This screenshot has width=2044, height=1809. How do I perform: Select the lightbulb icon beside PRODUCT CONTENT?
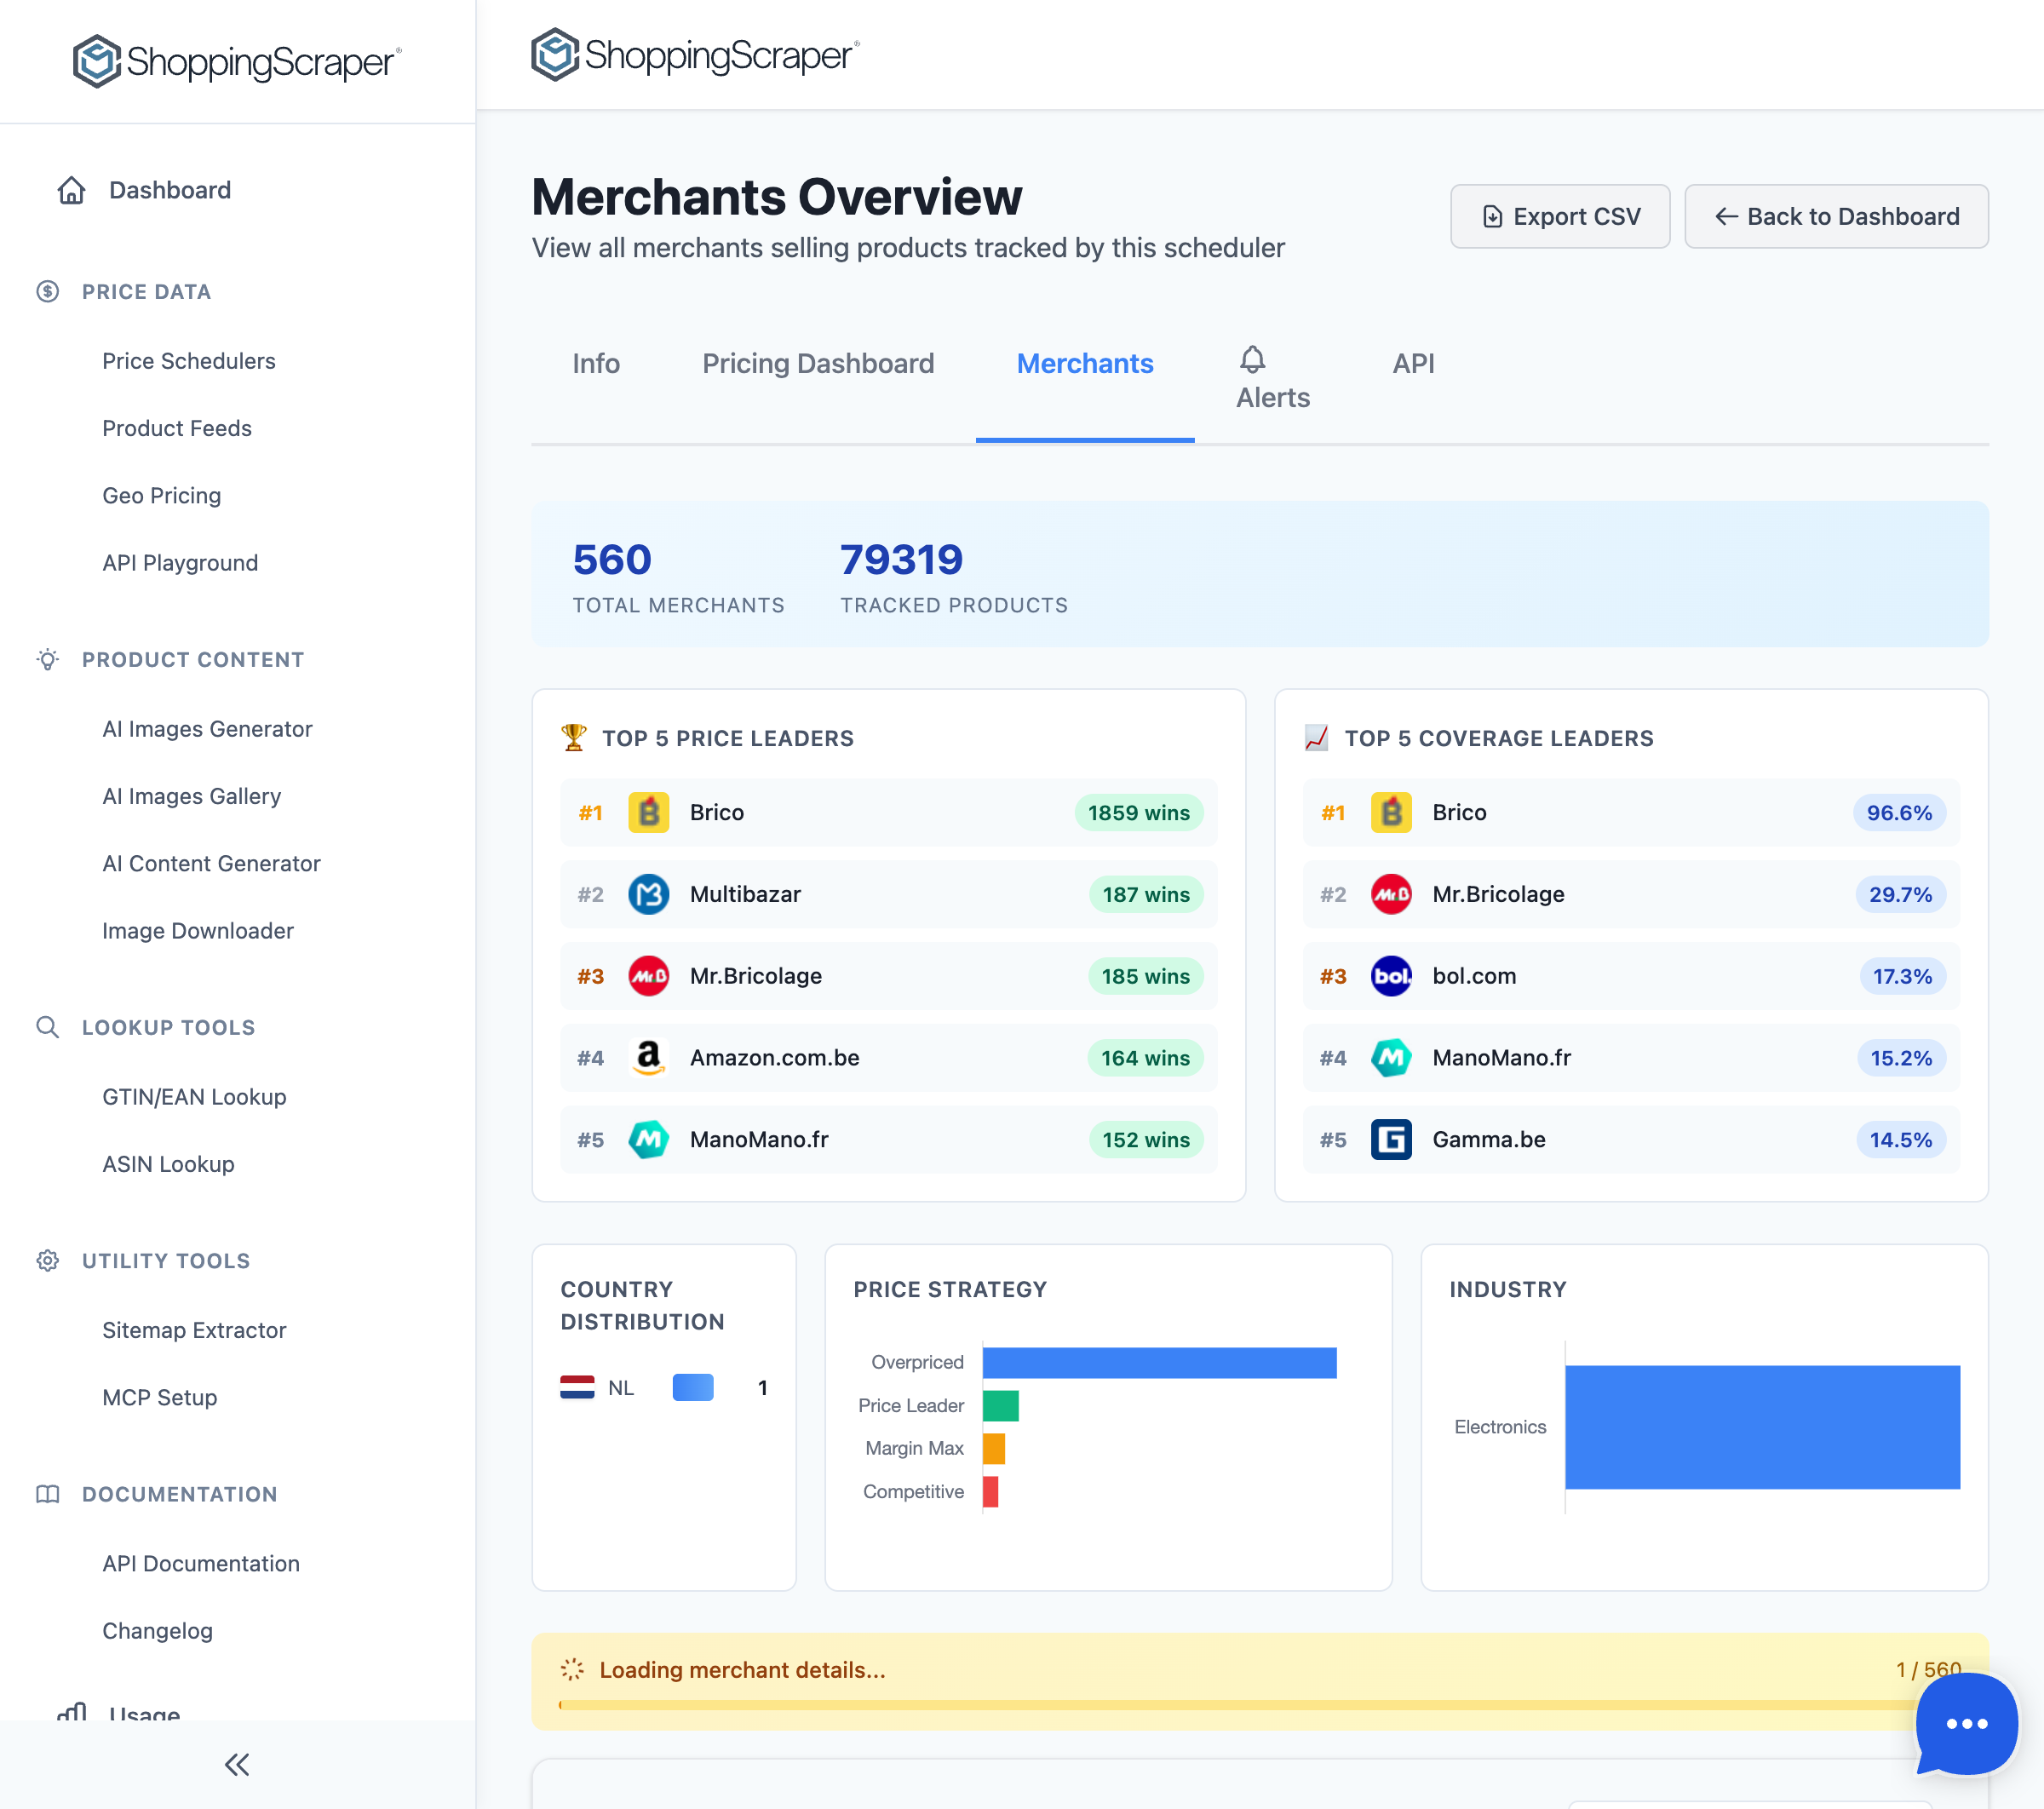pos(47,659)
